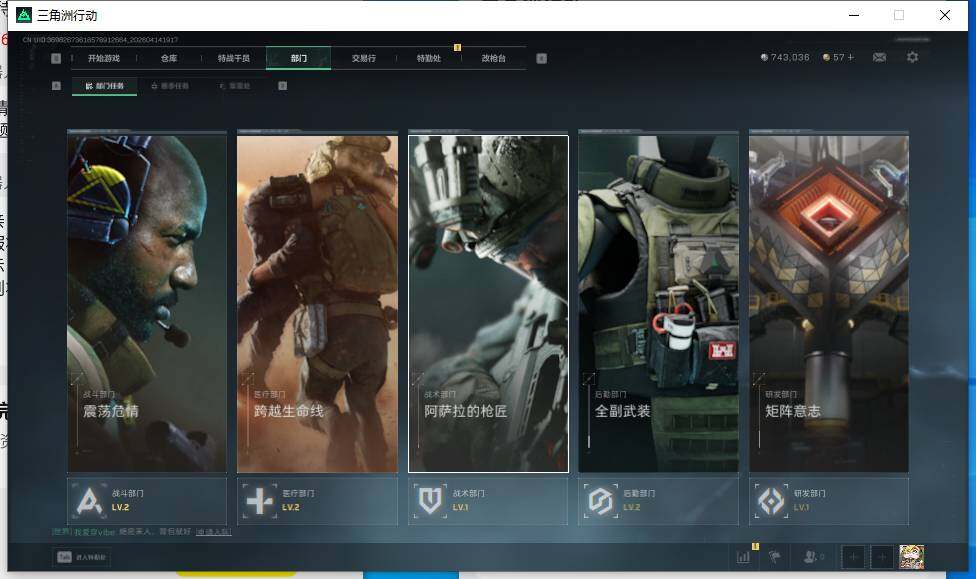Open the star-icon sub-tab beside 部门任务
976x579 pixels.
(x=170, y=86)
